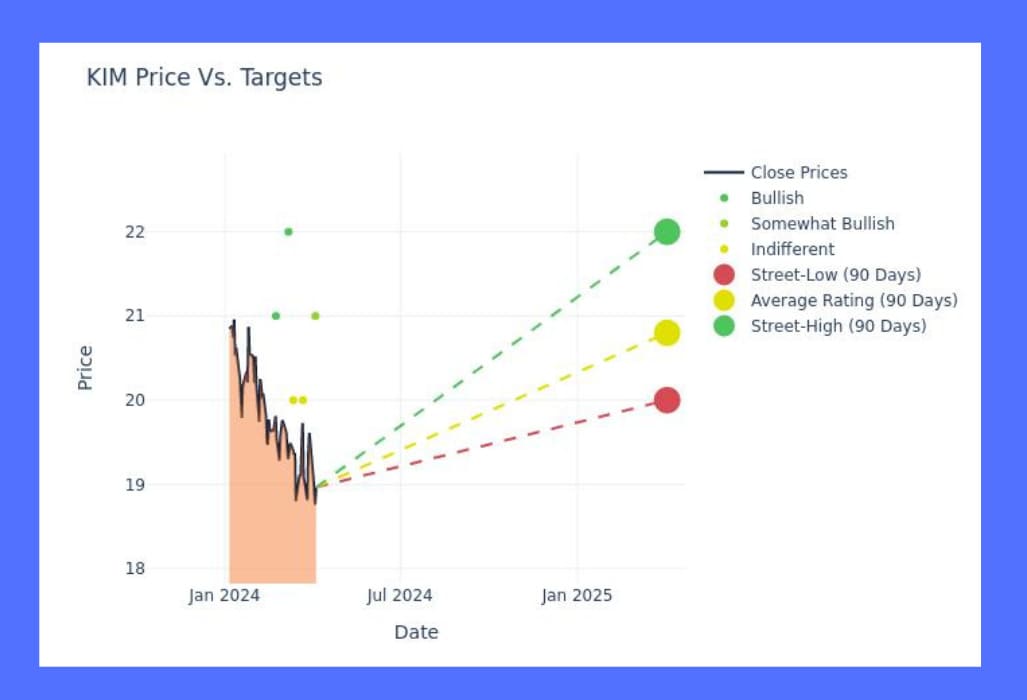Select the leftmost small green dot at price 21

(276, 316)
